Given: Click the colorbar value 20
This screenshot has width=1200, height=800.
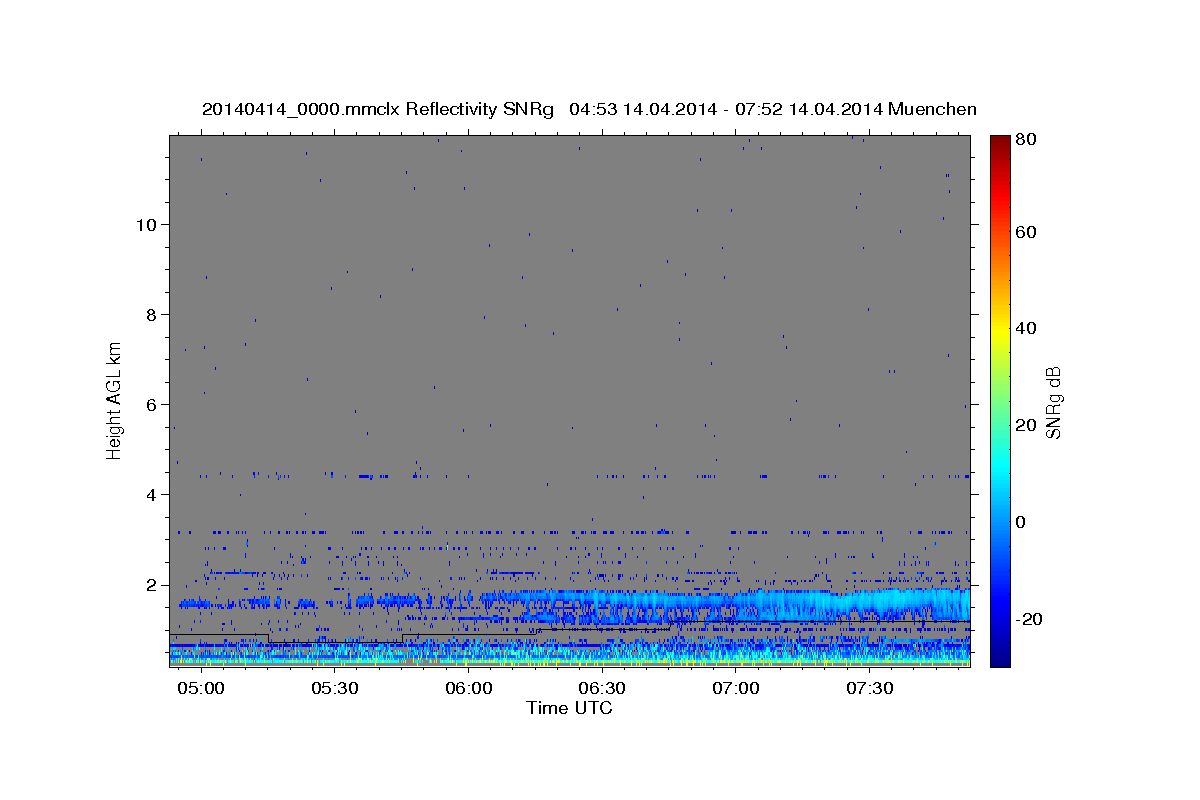Looking at the screenshot, I should [x=1027, y=425].
